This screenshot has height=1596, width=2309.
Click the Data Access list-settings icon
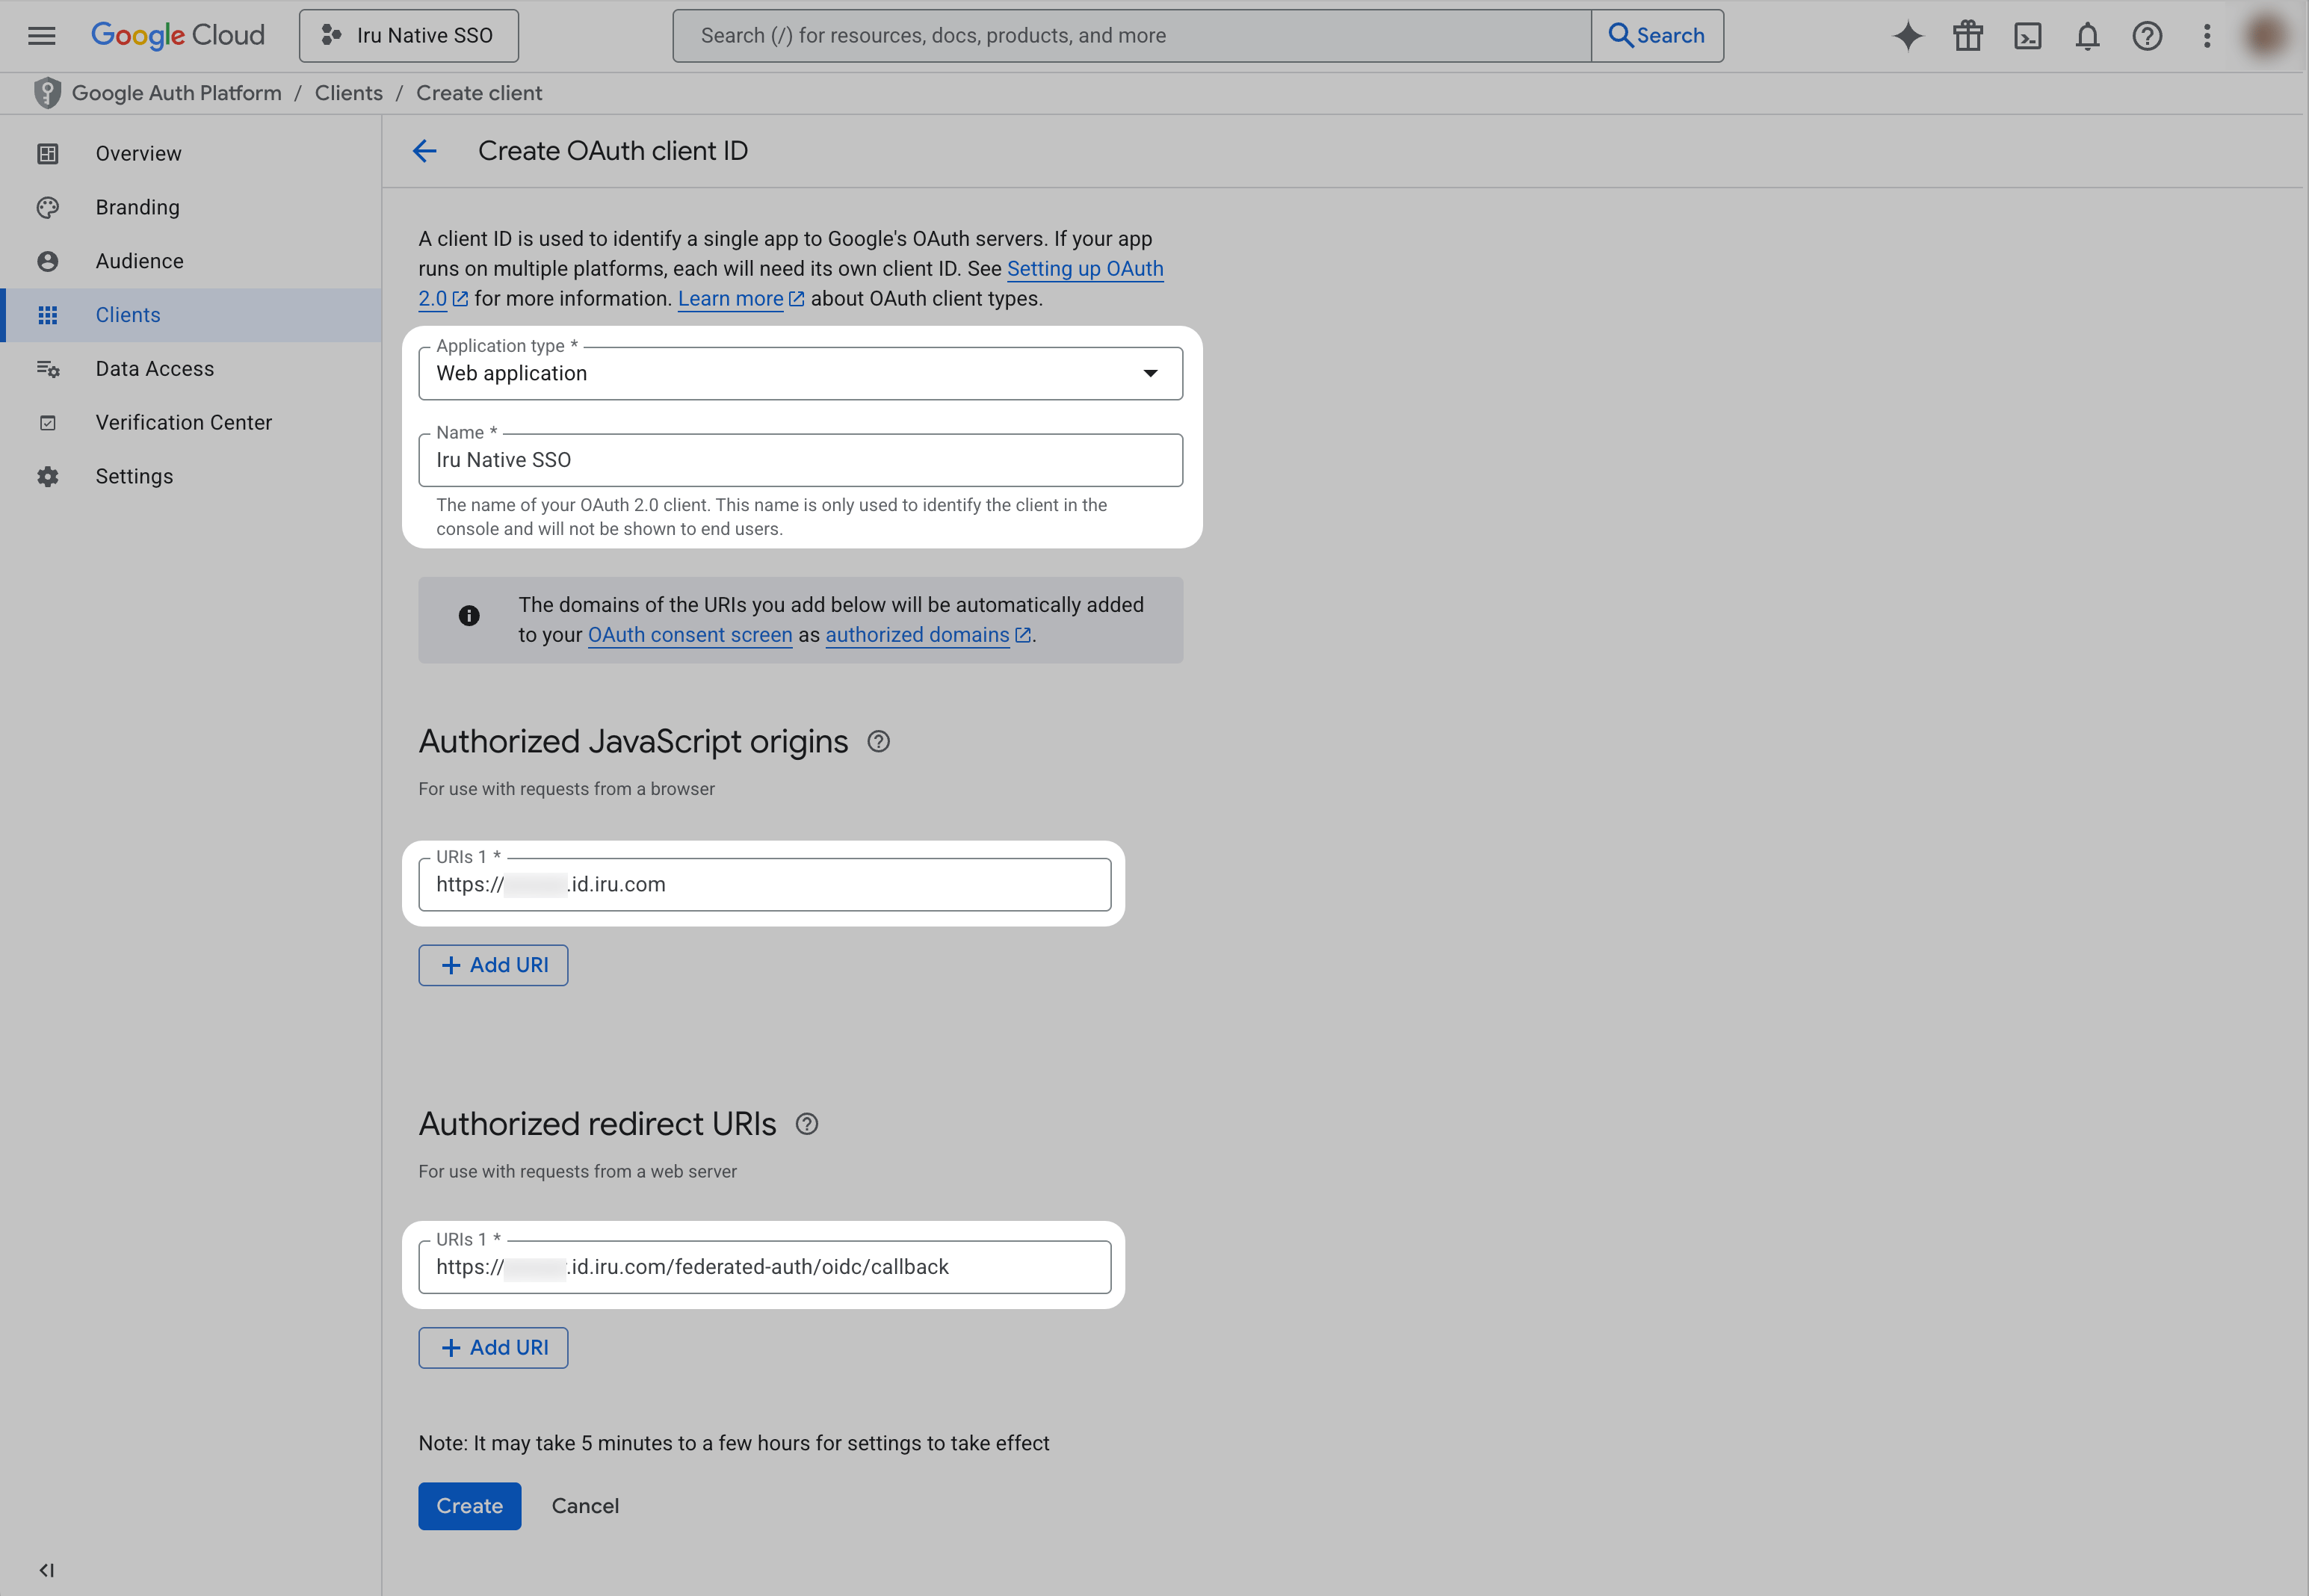[48, 369]
